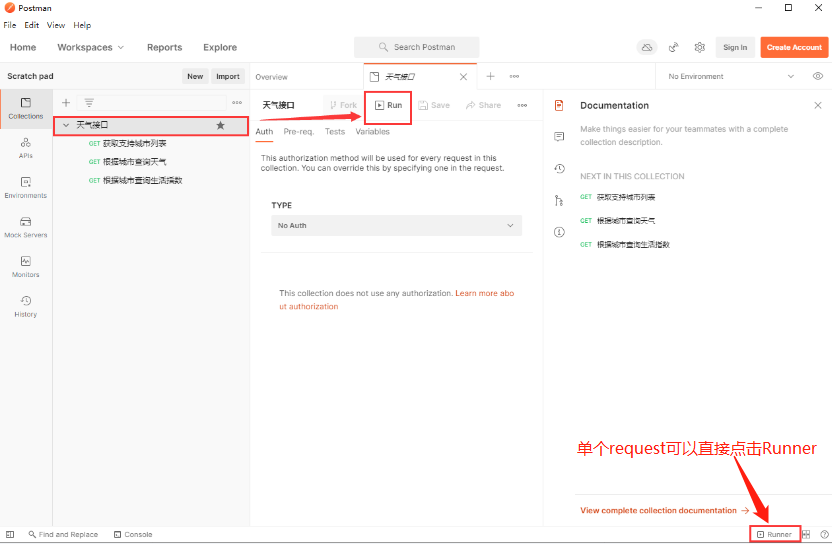Open the Edit menu
The image size is (832, 544).
coord(31,25)
